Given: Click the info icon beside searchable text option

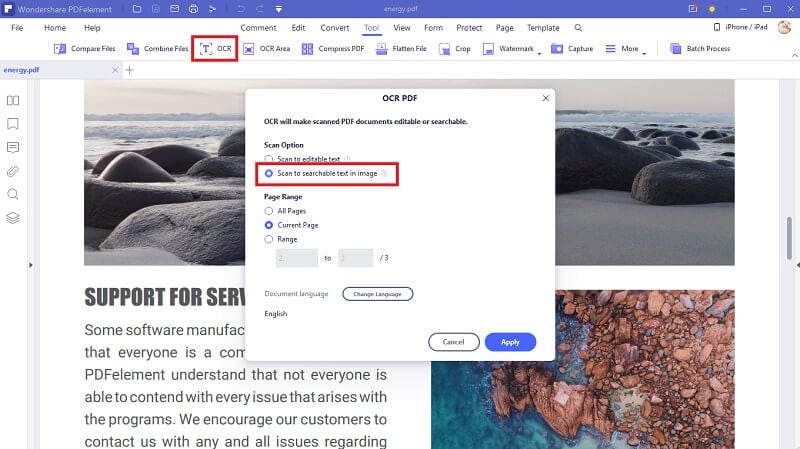Looking at the screenshot, I should [x=384, y=173].
